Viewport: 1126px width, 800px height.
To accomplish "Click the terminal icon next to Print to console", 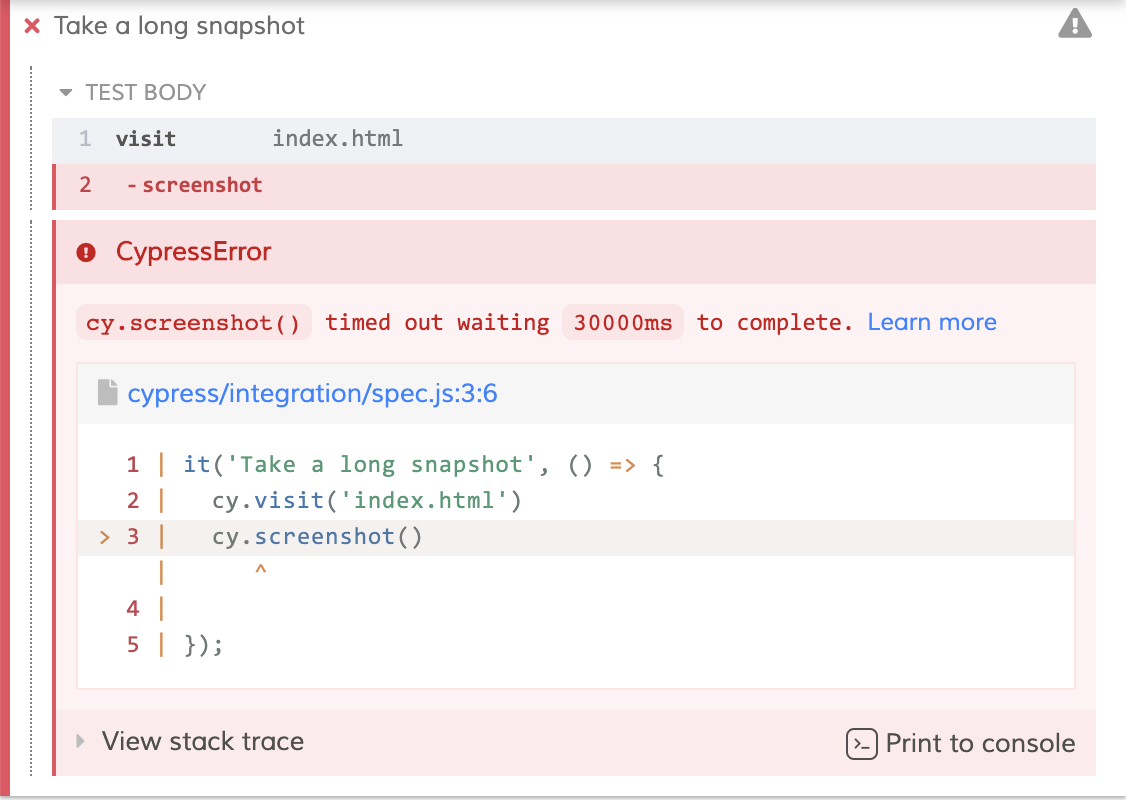I will [860, 744].
